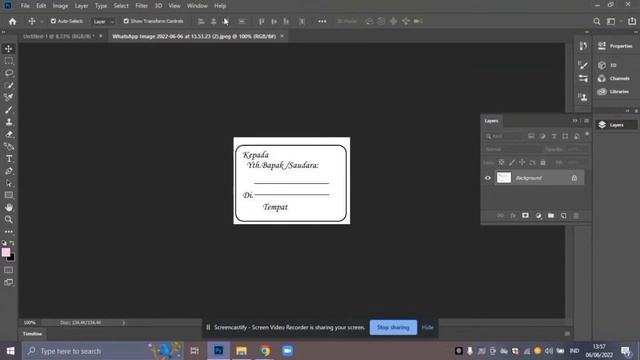Open the Window menu
The image size is (640, 360).
click(x=197, y=6)
